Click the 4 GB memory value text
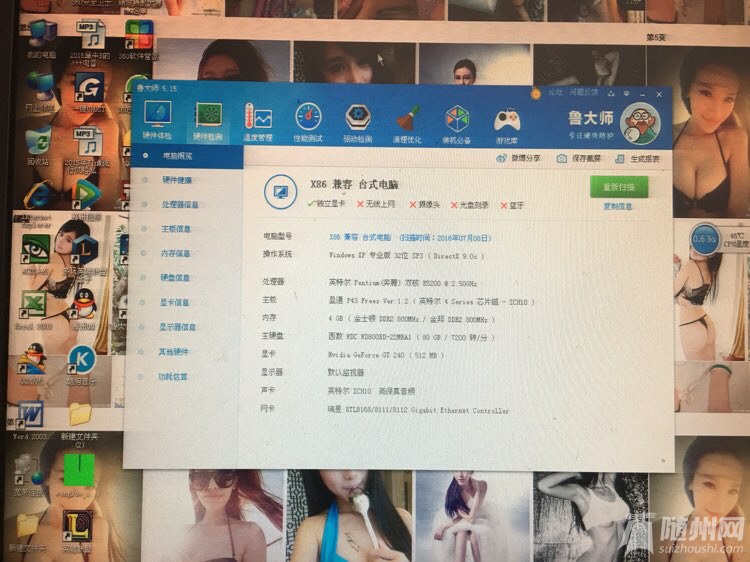This screenshot has width=750, height=562. pos(411,319)
